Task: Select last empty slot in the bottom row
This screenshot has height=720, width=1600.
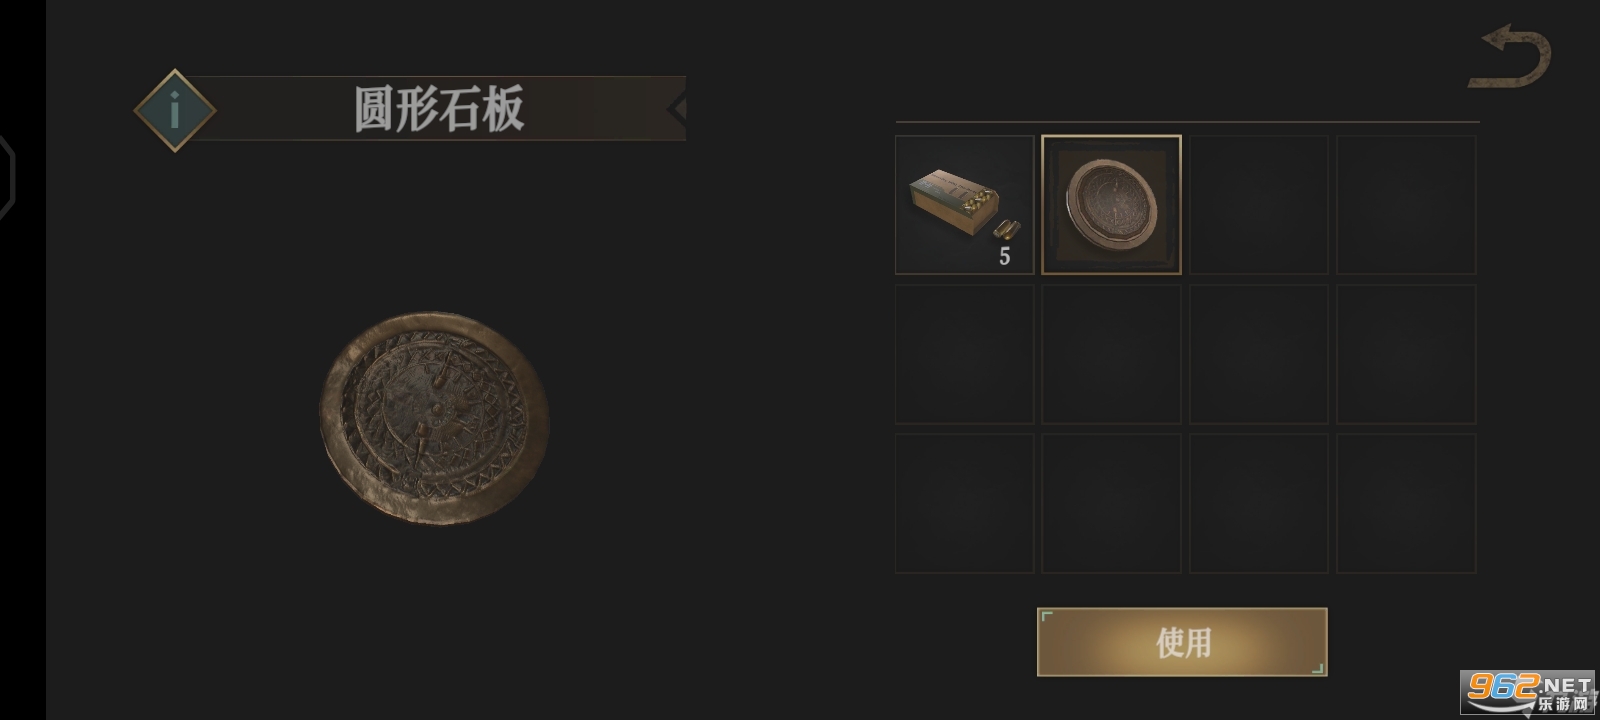Action: pyautogui.click(x=1406, y=503)
